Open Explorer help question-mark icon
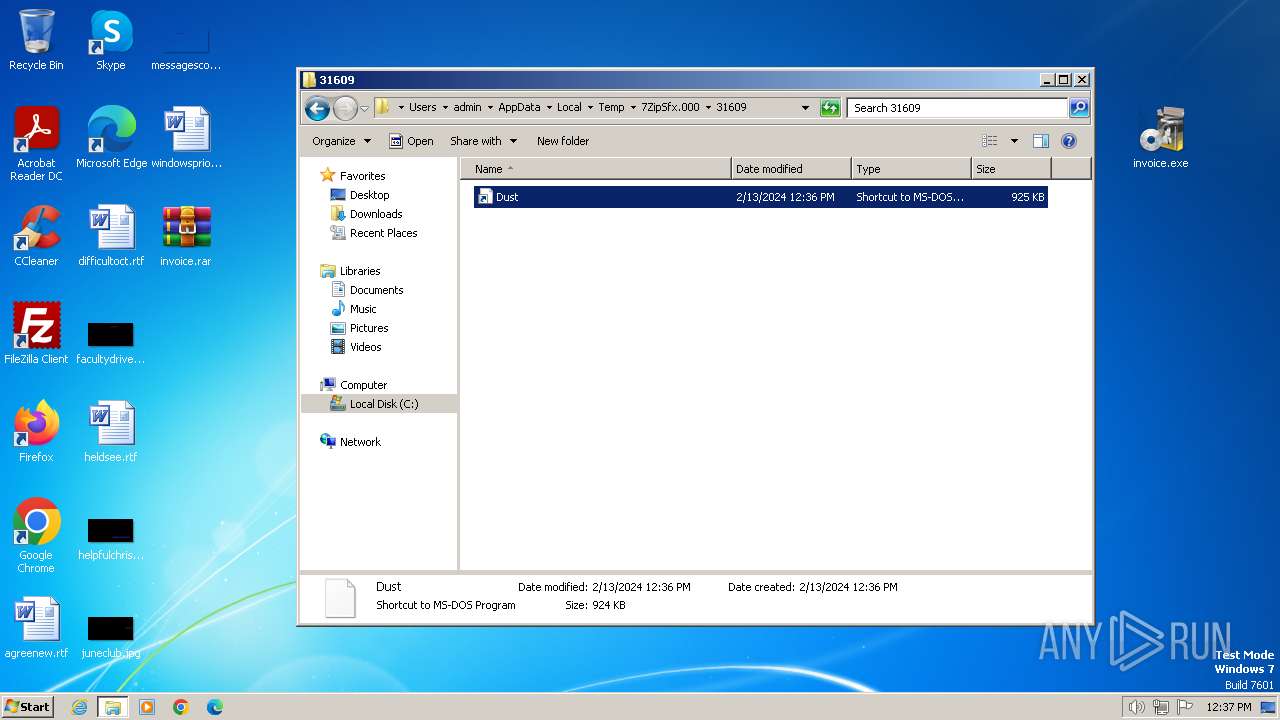1280x720 pixels. coord(1068,141)
